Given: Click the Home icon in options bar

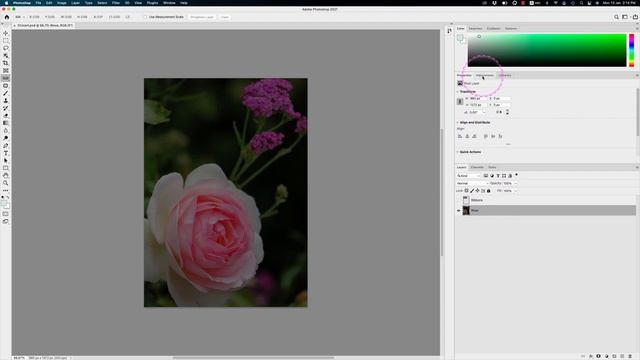Looking at the screenshot, I should click(7, 17).
